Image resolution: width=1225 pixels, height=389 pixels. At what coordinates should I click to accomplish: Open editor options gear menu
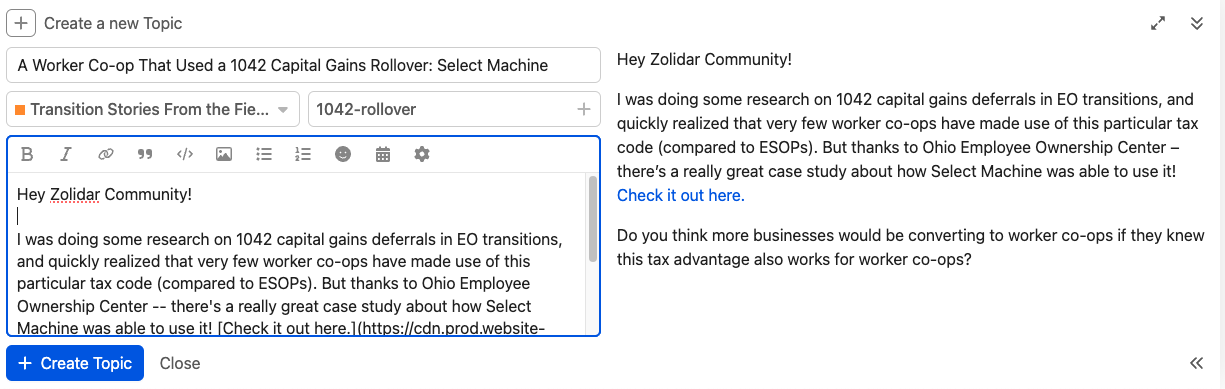(x=422, y=154)
